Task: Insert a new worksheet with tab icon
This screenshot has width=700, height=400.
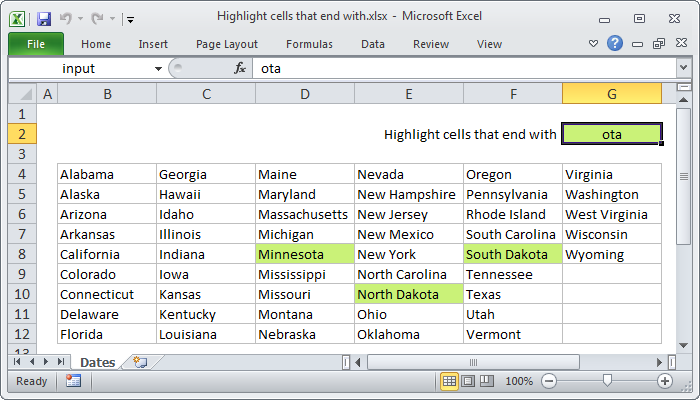Action: tap(140, 362)
